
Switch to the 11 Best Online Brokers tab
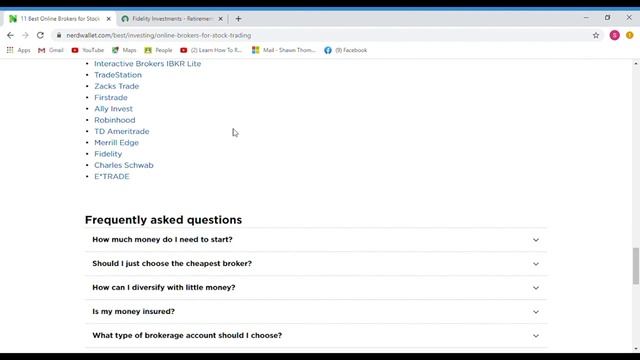(x=59, y=19)
